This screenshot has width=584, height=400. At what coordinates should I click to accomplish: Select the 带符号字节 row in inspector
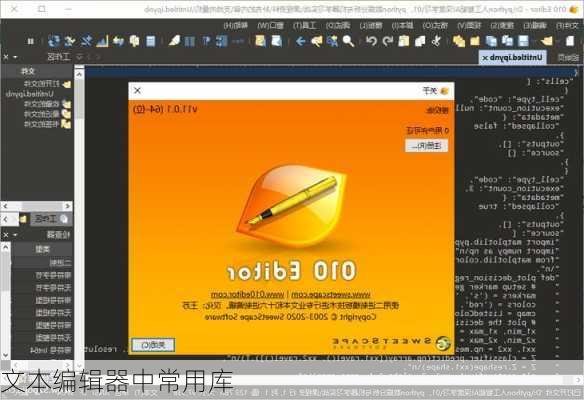[42, 275]
